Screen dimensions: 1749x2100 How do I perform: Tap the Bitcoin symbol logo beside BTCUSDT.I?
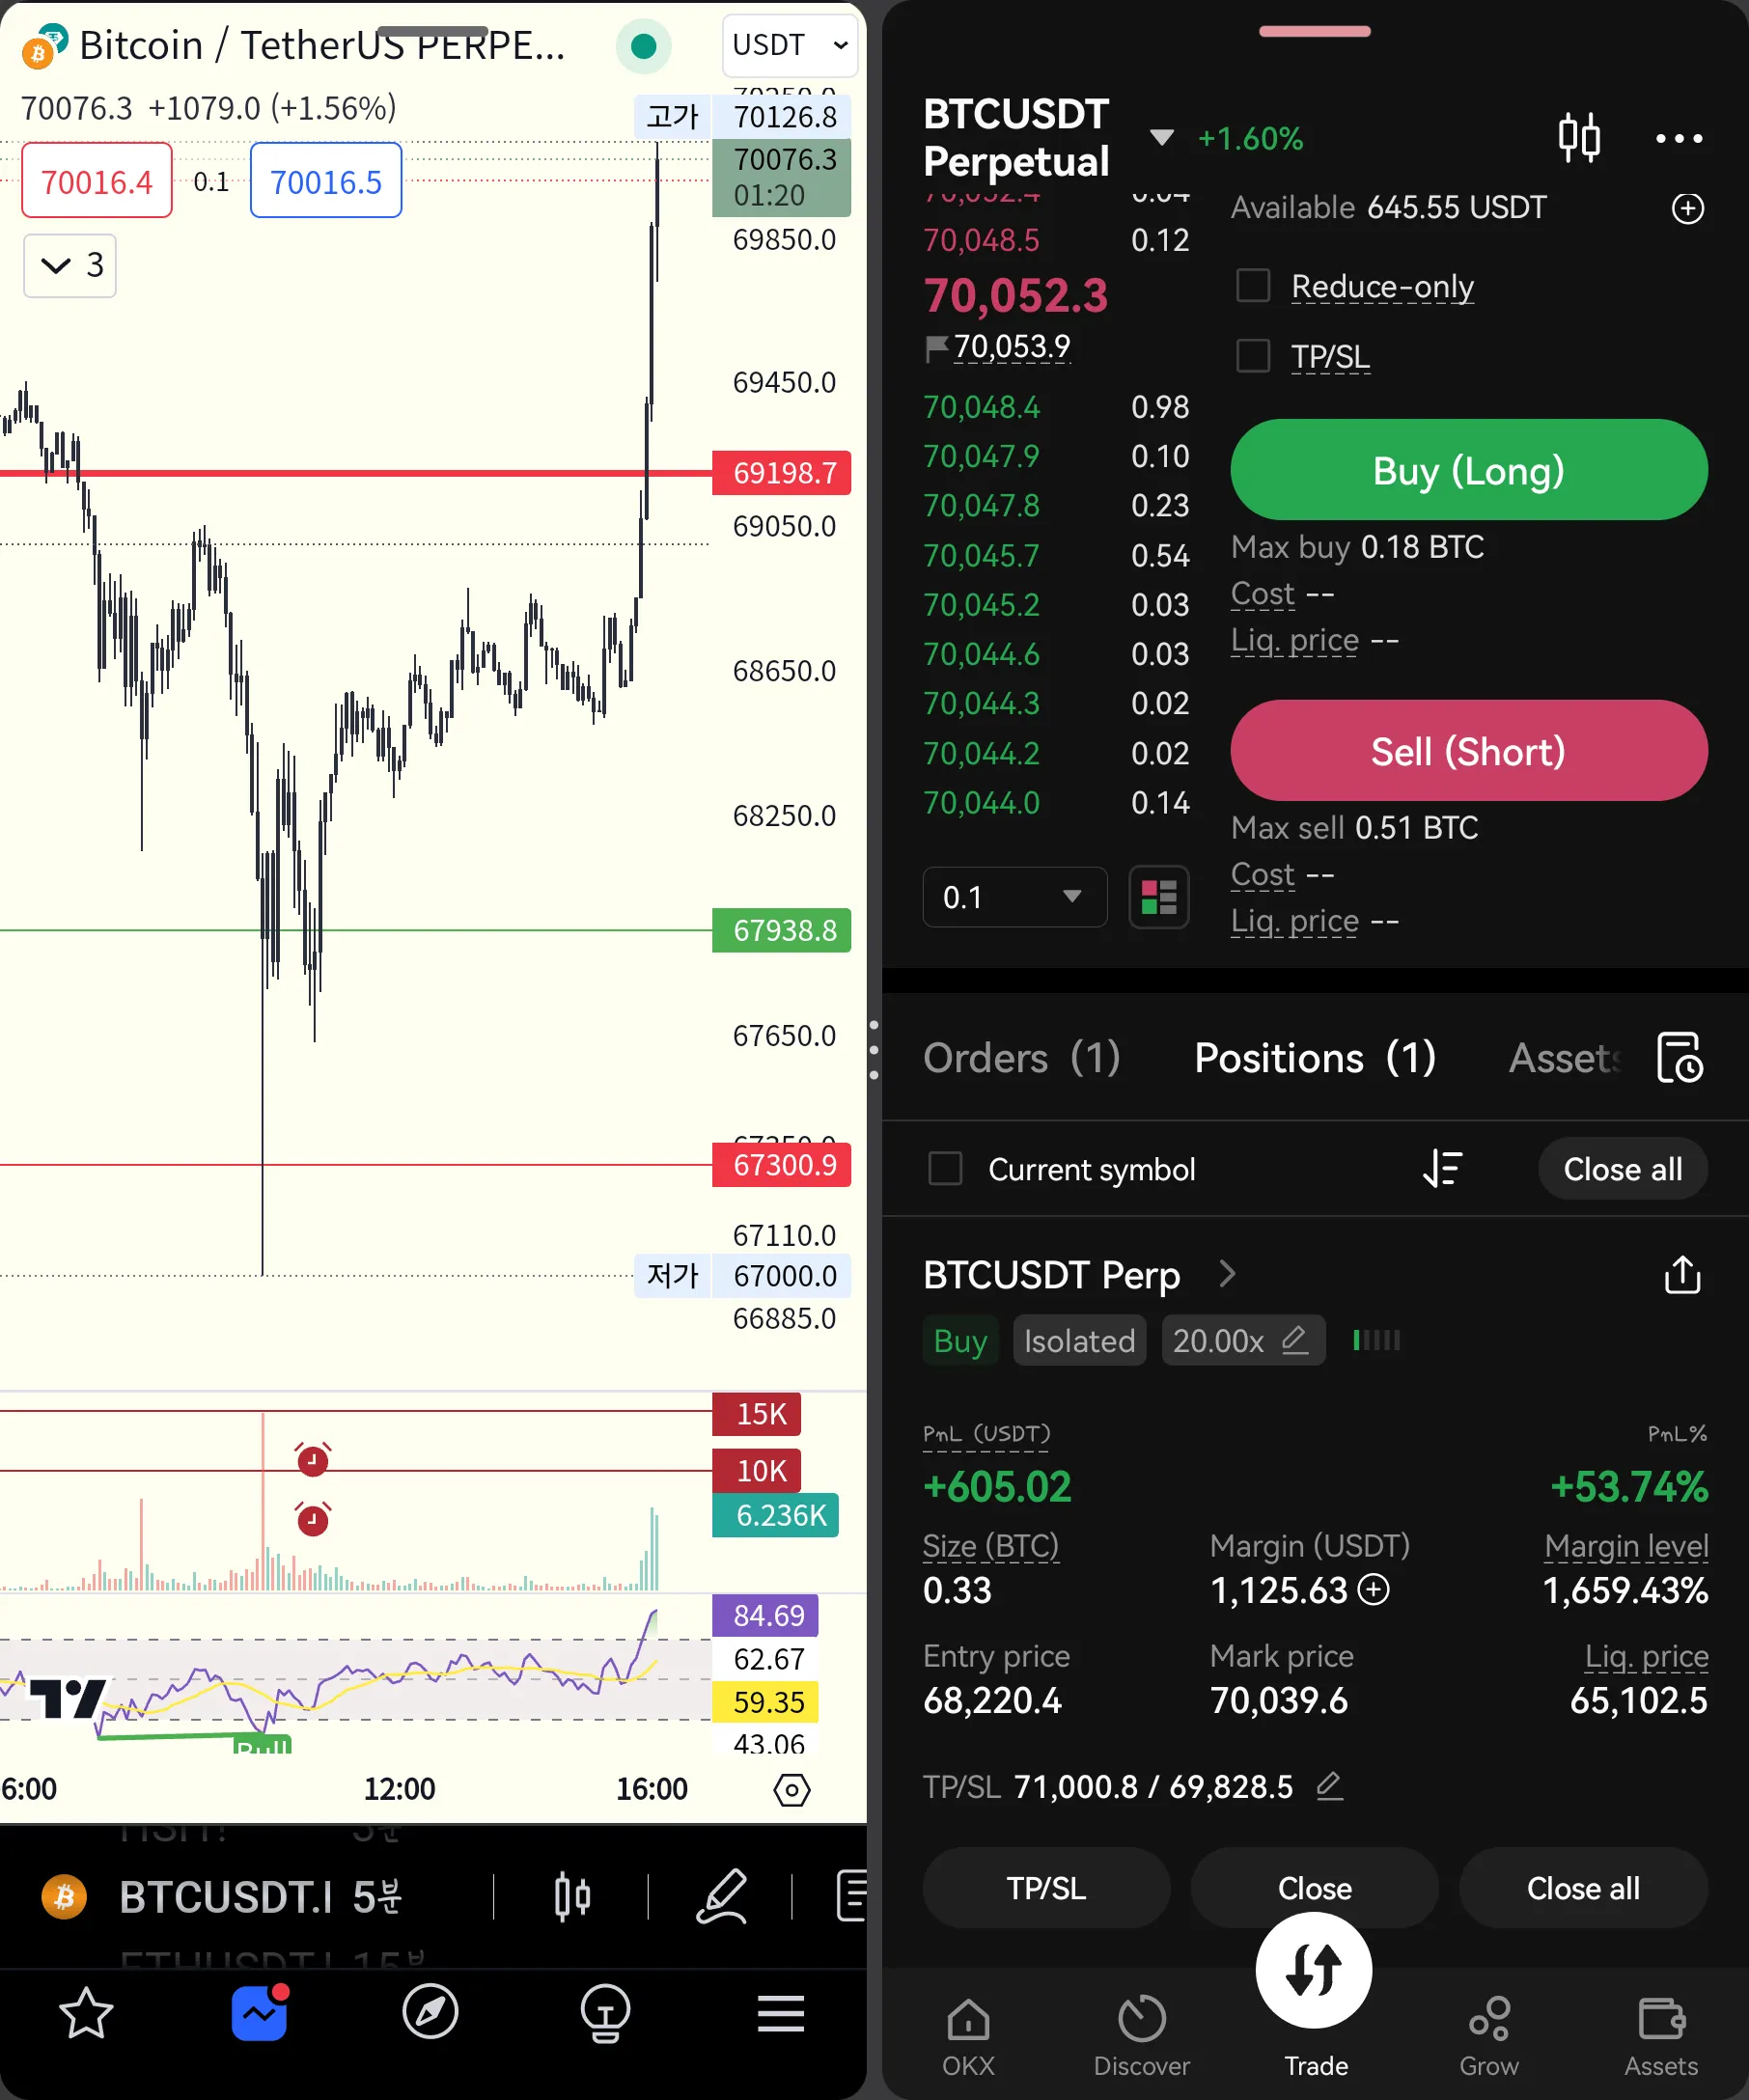pos(64,1896)
